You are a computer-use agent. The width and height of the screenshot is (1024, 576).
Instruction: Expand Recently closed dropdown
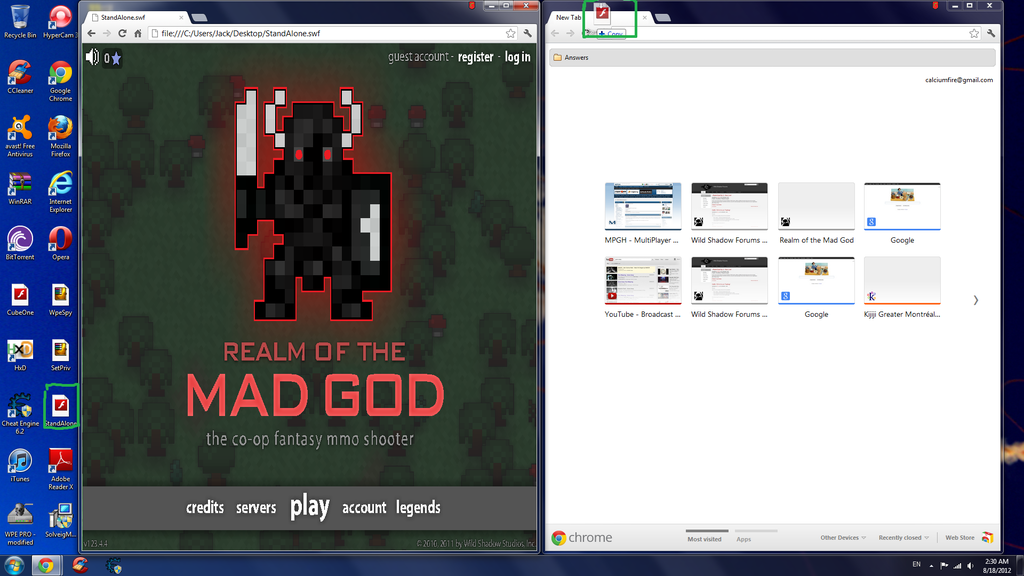point(903,537)
